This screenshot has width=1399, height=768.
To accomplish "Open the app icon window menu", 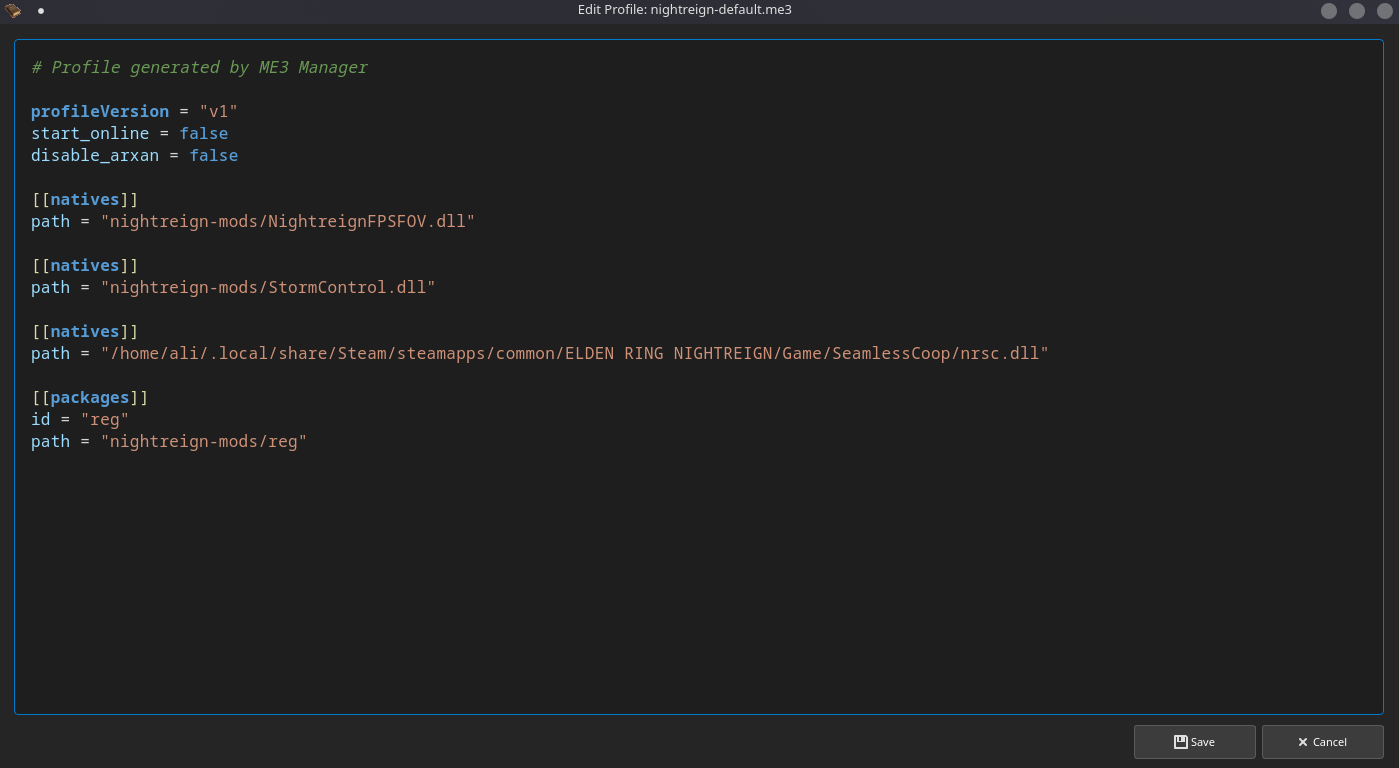I will tap(13, 11).
